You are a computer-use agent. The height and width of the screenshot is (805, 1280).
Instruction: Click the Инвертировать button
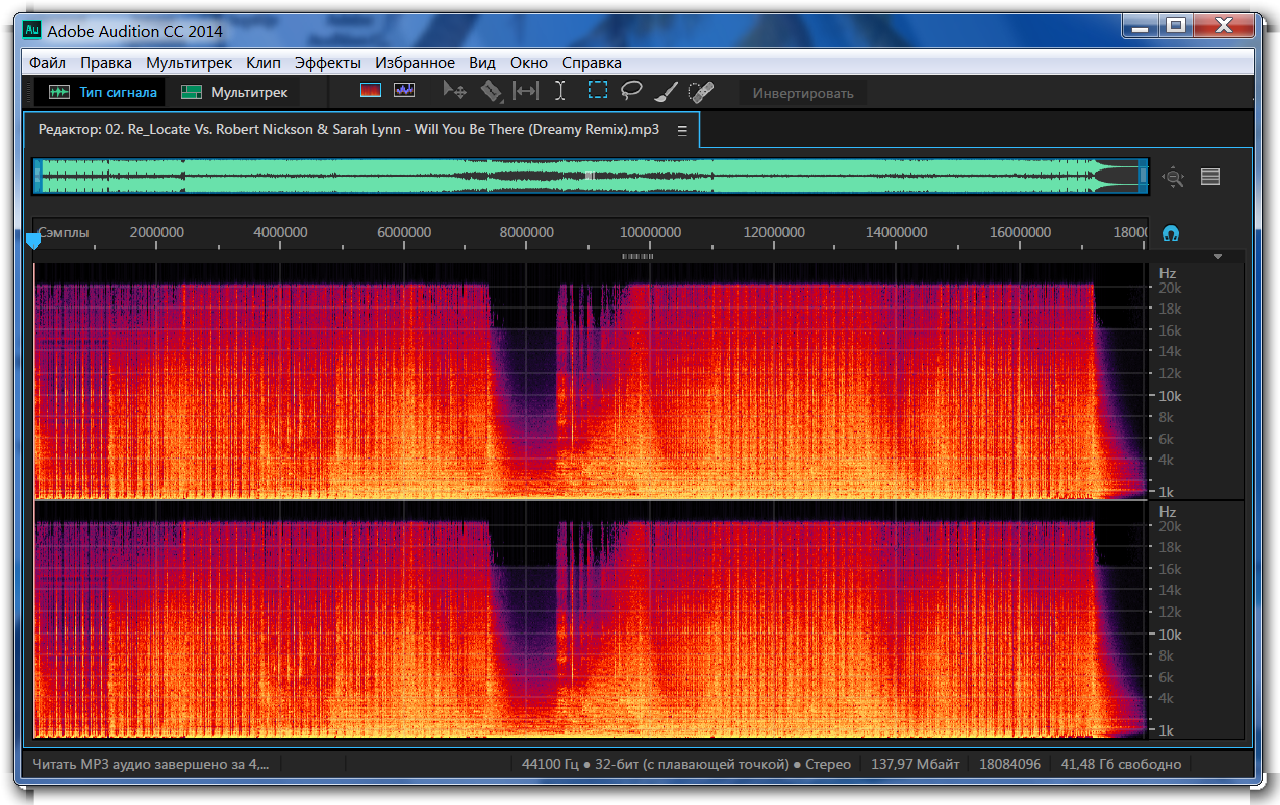[803, 93]
